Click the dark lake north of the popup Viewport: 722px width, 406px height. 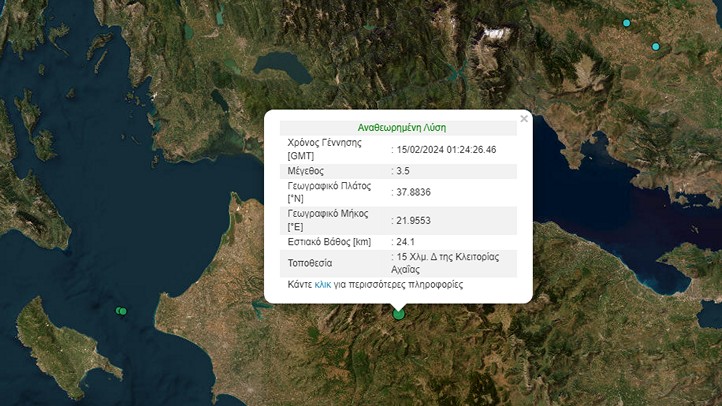click(x=283, y=68)
